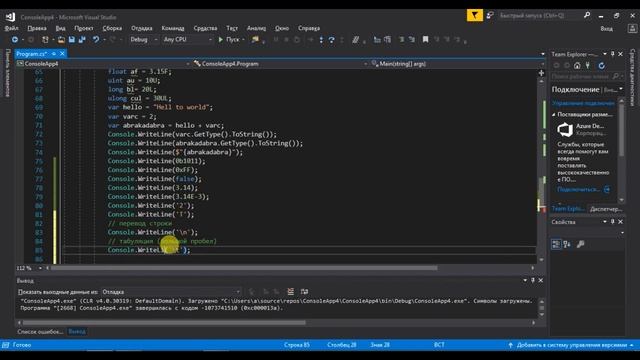The image size is (640, 360).
Task: Refresh the Team Explorer panel
Action: click(x=601, y=66)
